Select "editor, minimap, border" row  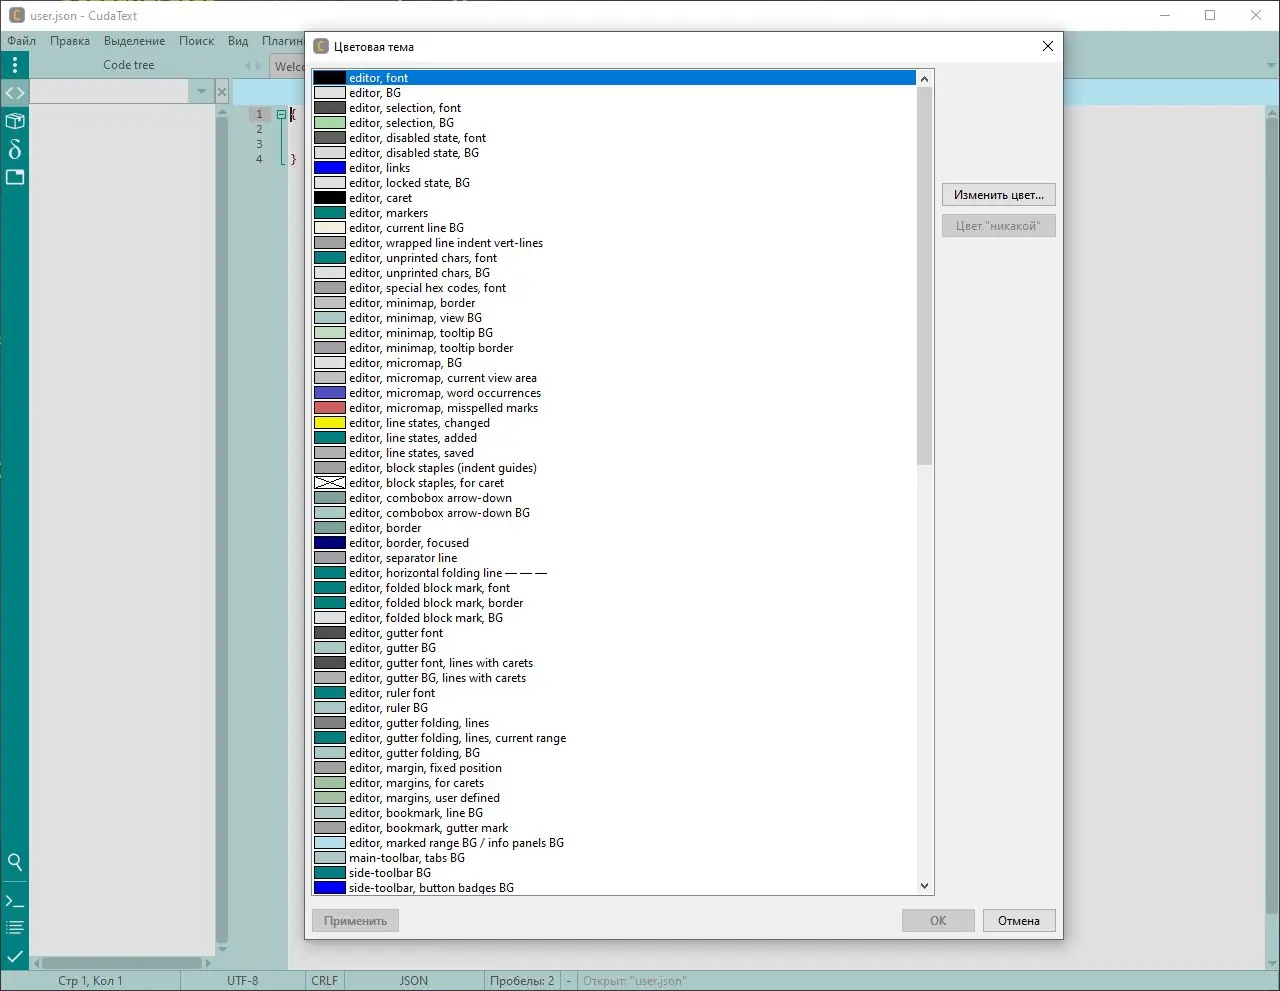pos(614,303)
